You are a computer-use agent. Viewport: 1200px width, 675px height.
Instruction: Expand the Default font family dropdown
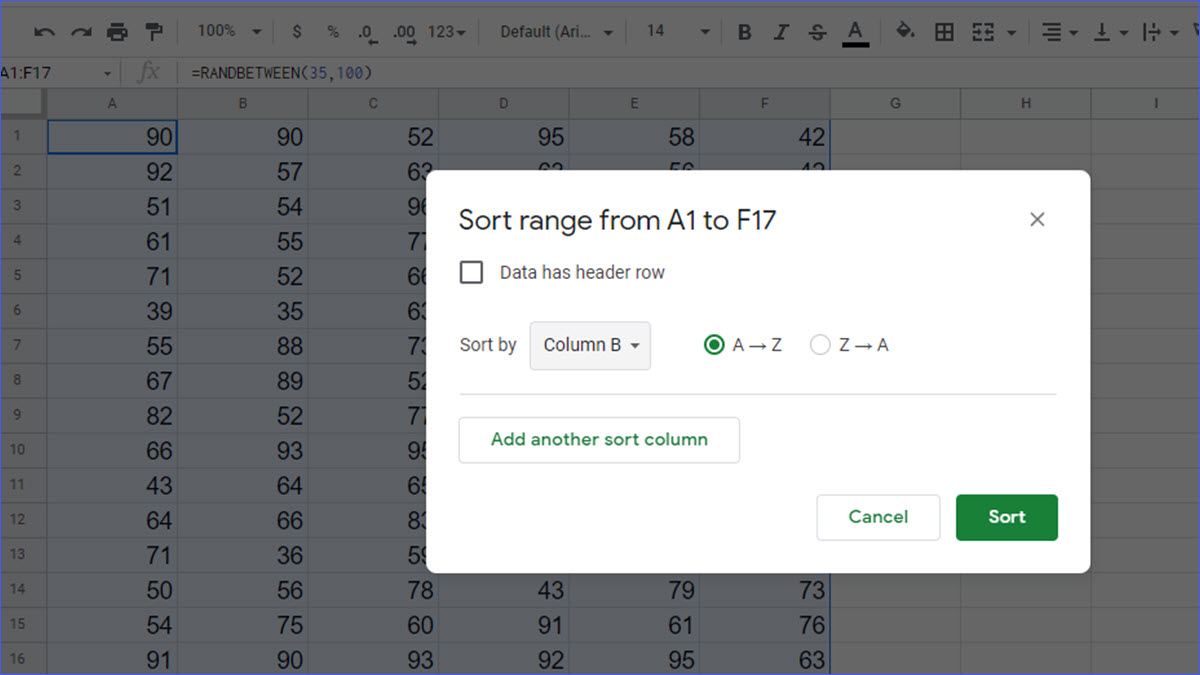click(x=557, y=32)
